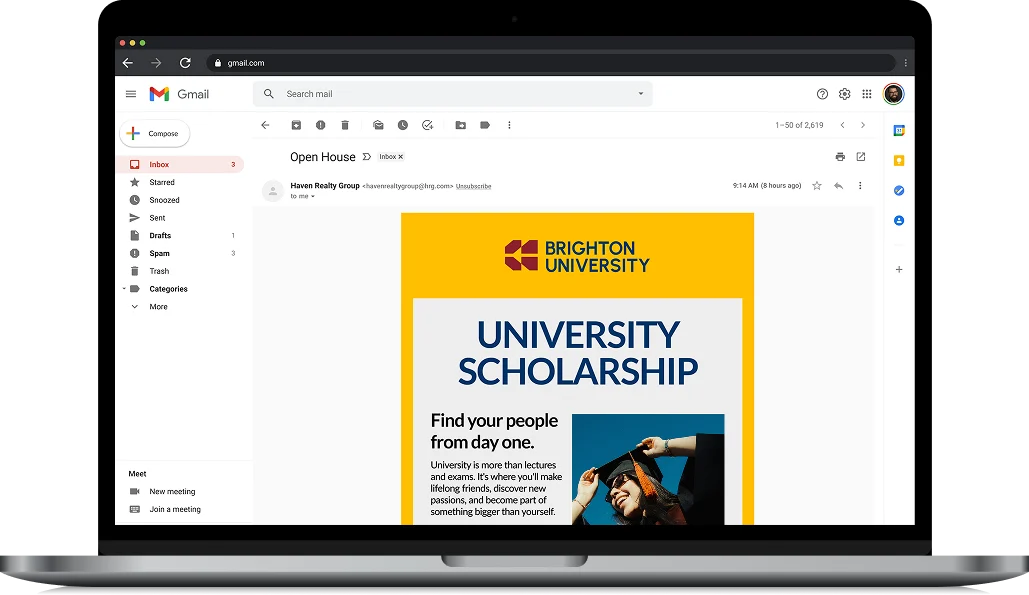Open Contacts side panel
The width and height of the screenshot is (1029, 595).
pos(899,220)
